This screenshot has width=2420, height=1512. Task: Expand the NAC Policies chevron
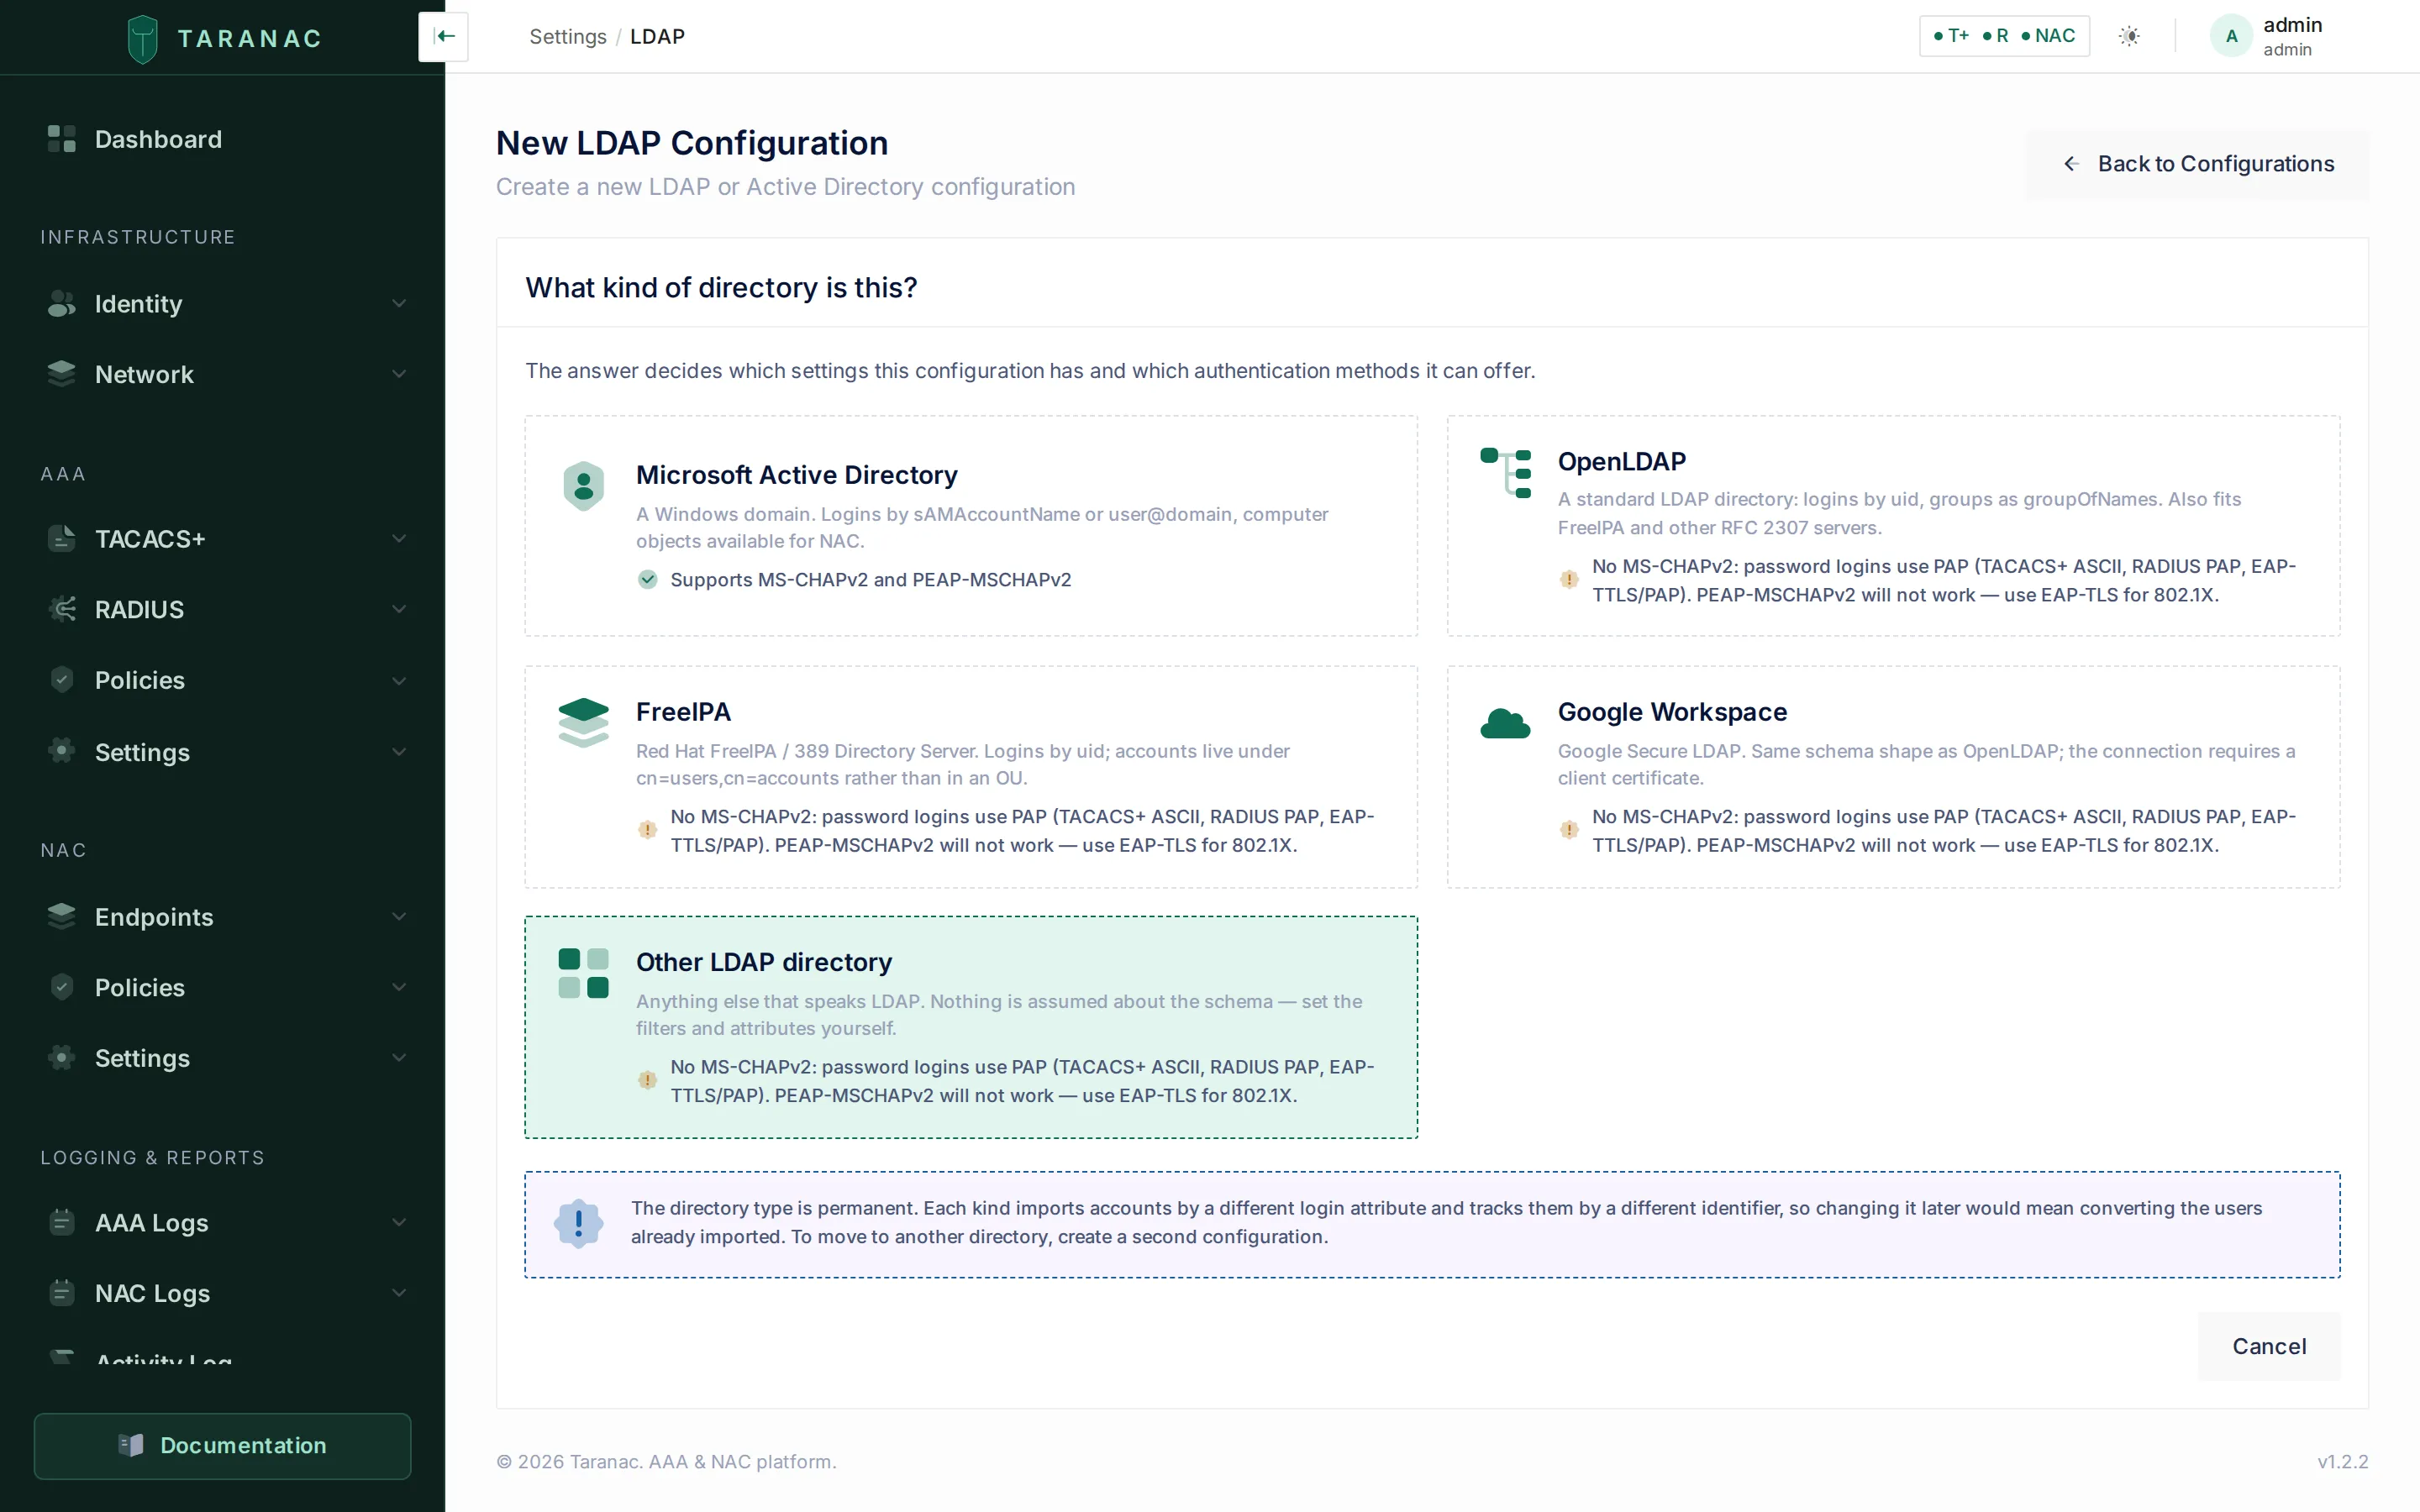pyautogui.click(x=399, y=987)
